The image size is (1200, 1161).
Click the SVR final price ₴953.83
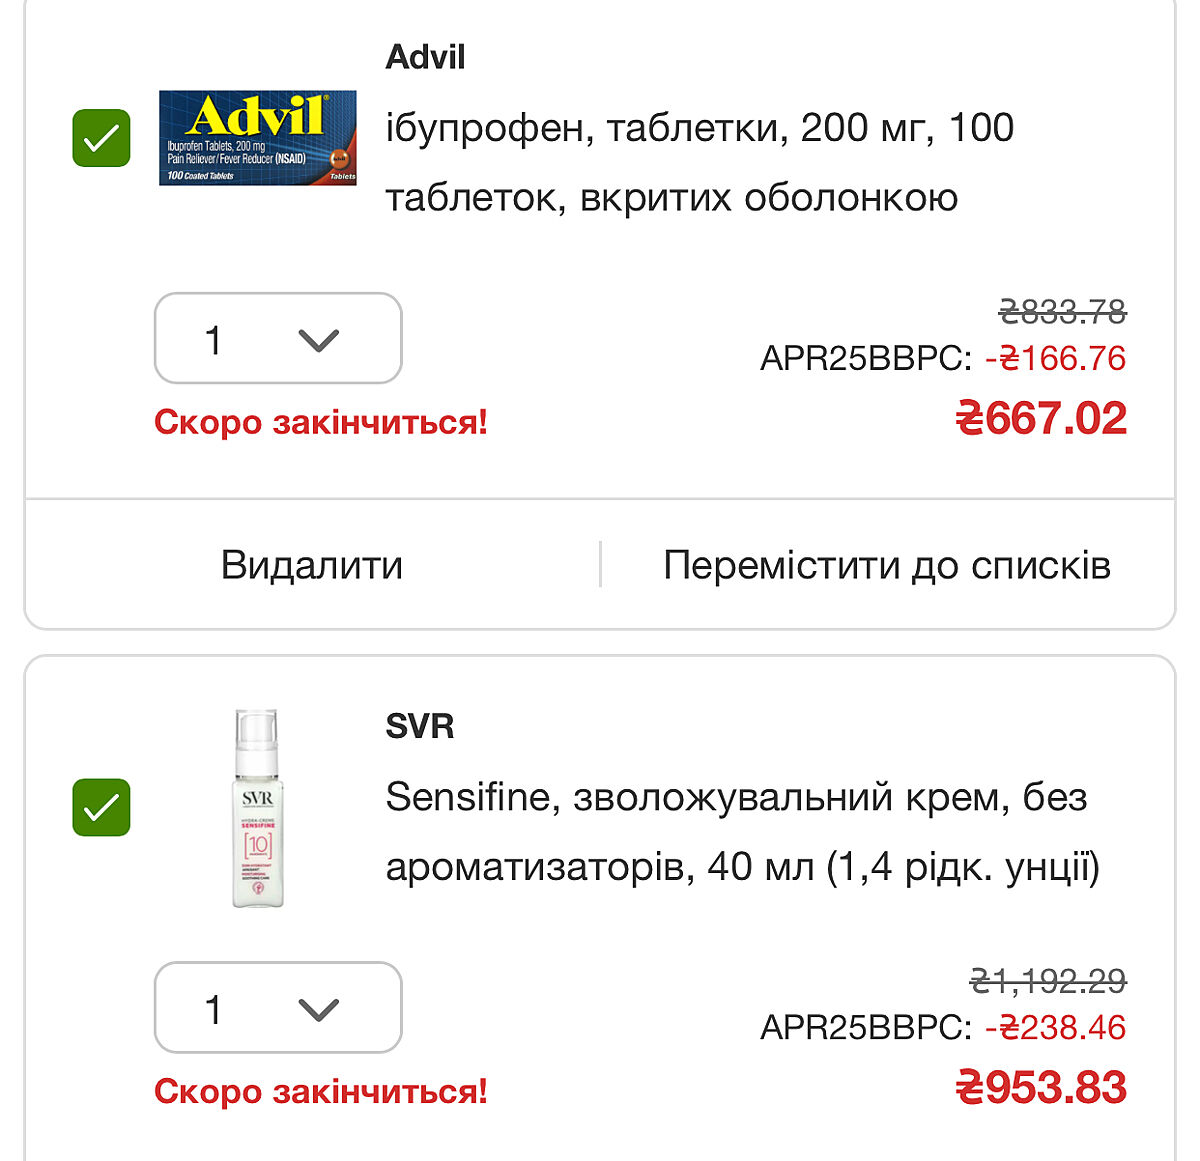1041,1087
